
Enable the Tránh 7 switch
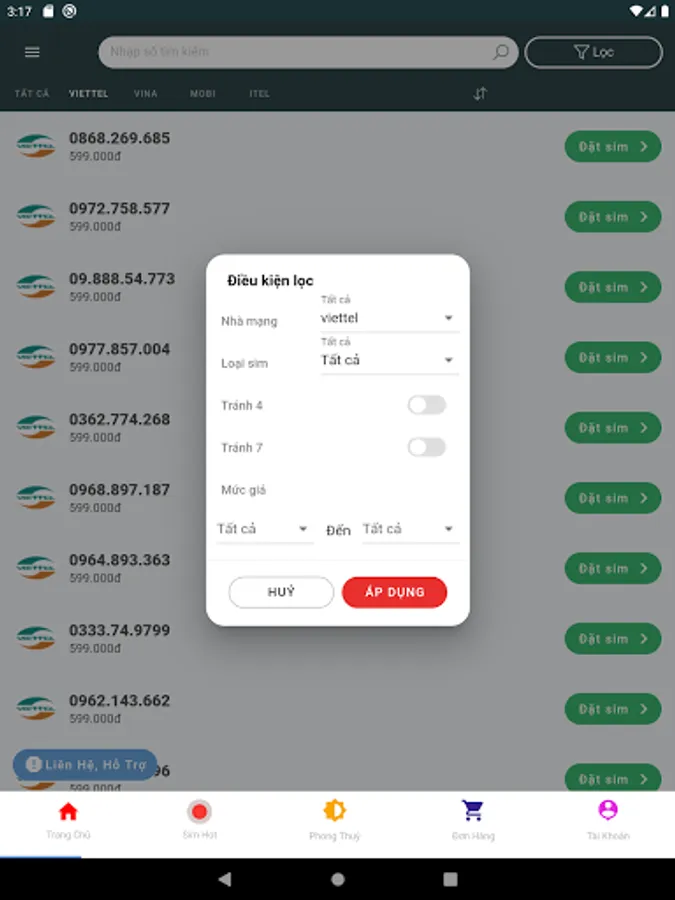point(426,447)
